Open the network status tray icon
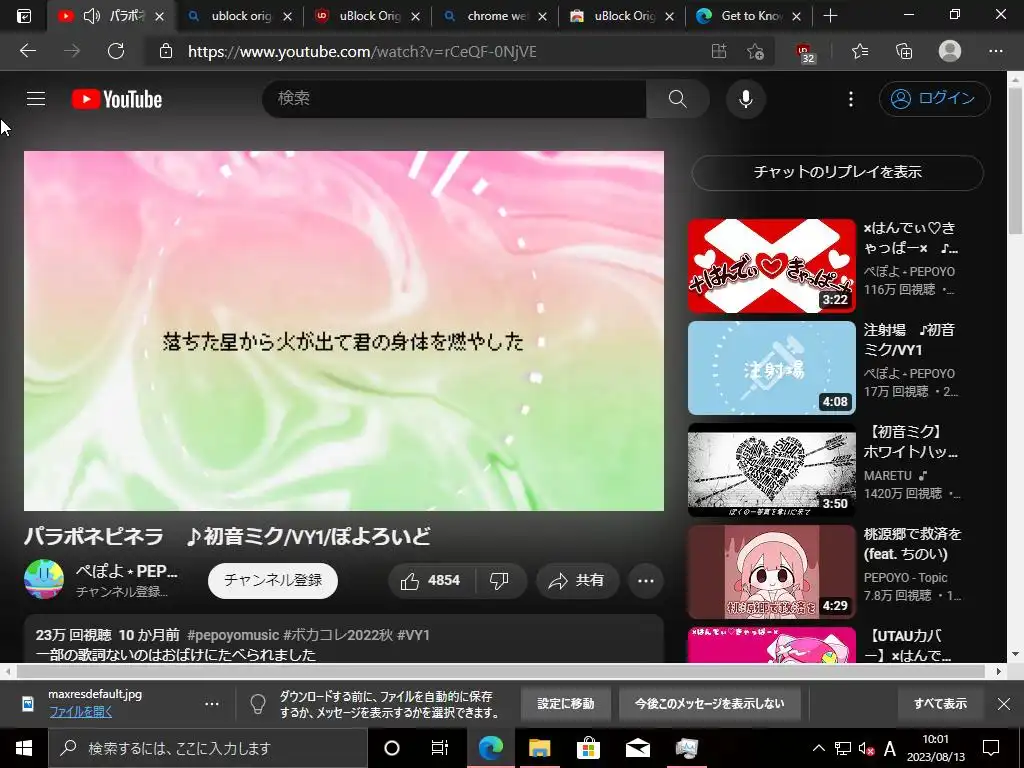1024x768 pixels. (843, 748)
